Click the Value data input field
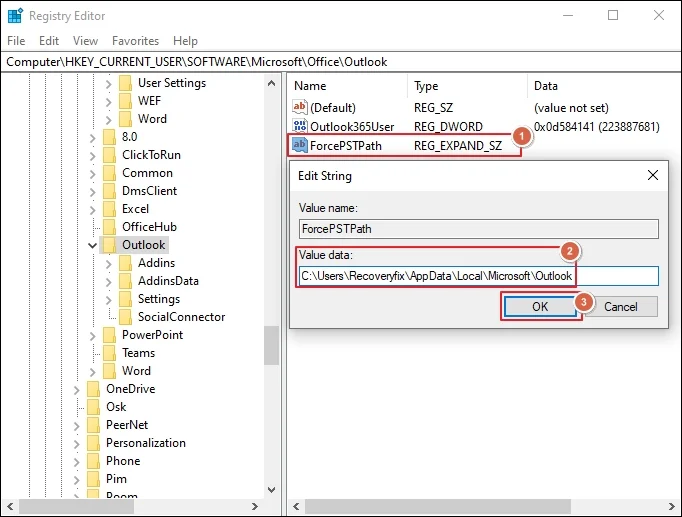Image resolution: width=682 pixels, height=517 pixels. (x=479, y=276)
